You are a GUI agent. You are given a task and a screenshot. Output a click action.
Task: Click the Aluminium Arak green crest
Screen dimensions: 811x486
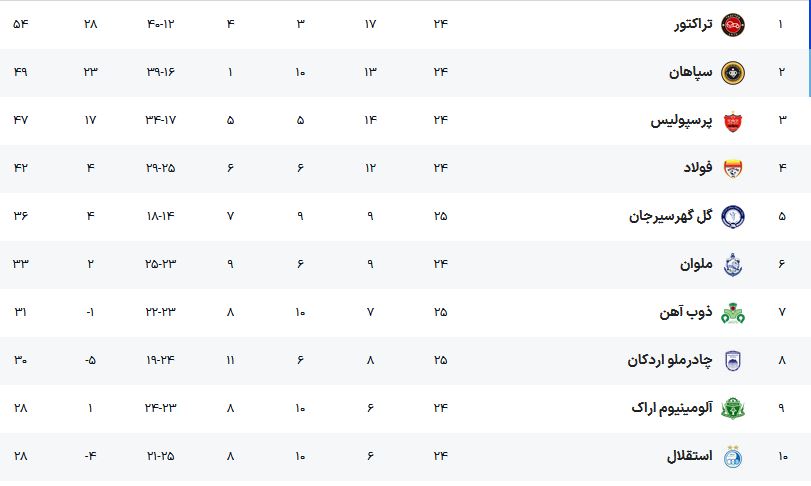pyautogui.click(x=732, y=408)
